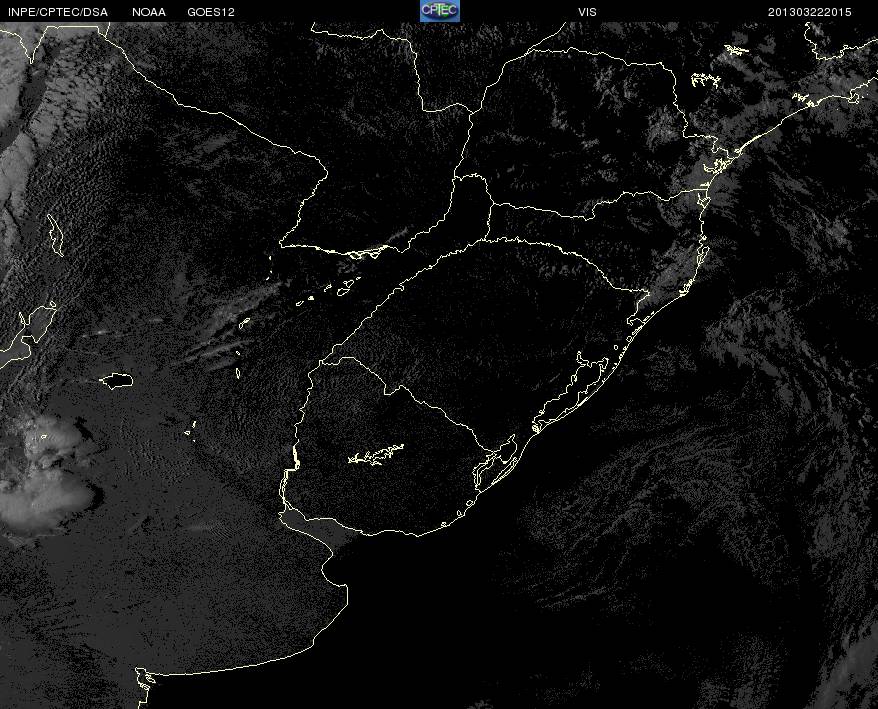
Task: Click the NOAA label in header
Action: point(148,12)
